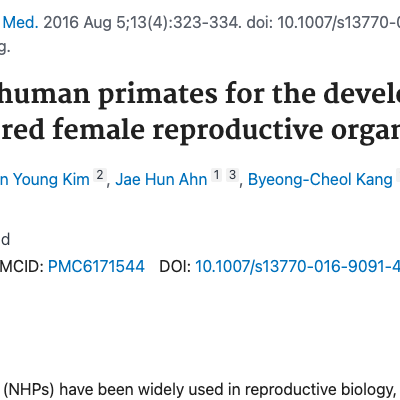Click the citation date '2016 Aug 5;13(4):323-334'
Viewport: 400px width, 400px height.
pos(141,23)
